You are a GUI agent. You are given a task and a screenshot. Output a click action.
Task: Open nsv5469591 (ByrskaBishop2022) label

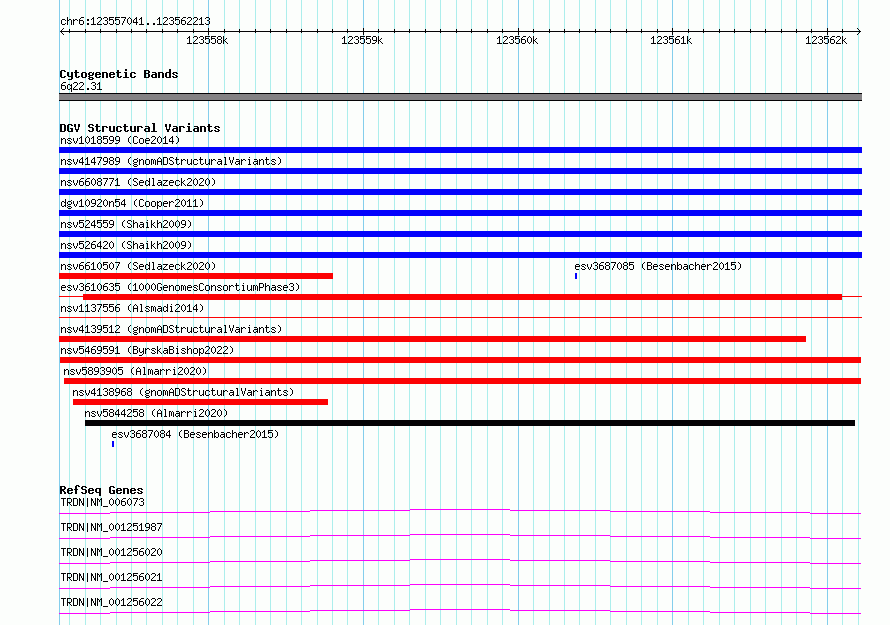147,350
